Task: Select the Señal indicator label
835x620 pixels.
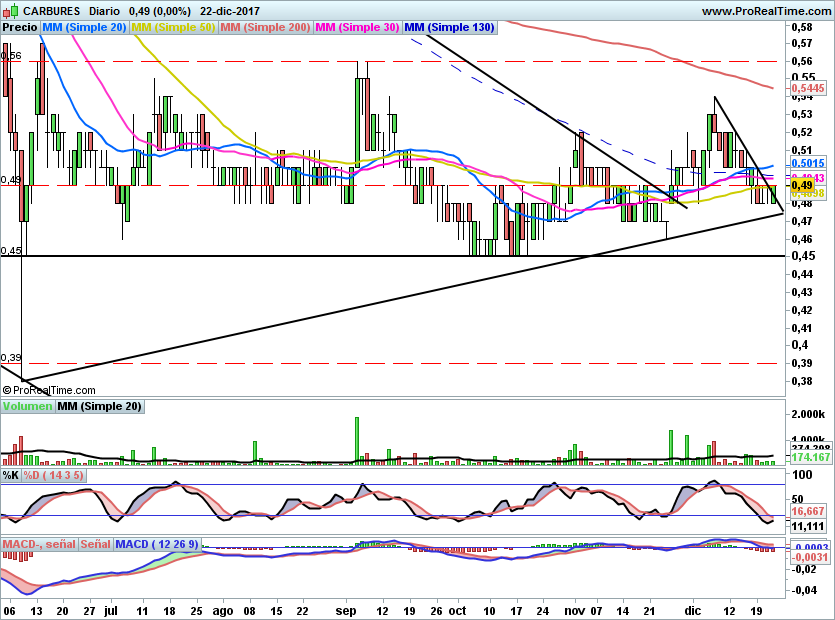Action: point(95,544)
